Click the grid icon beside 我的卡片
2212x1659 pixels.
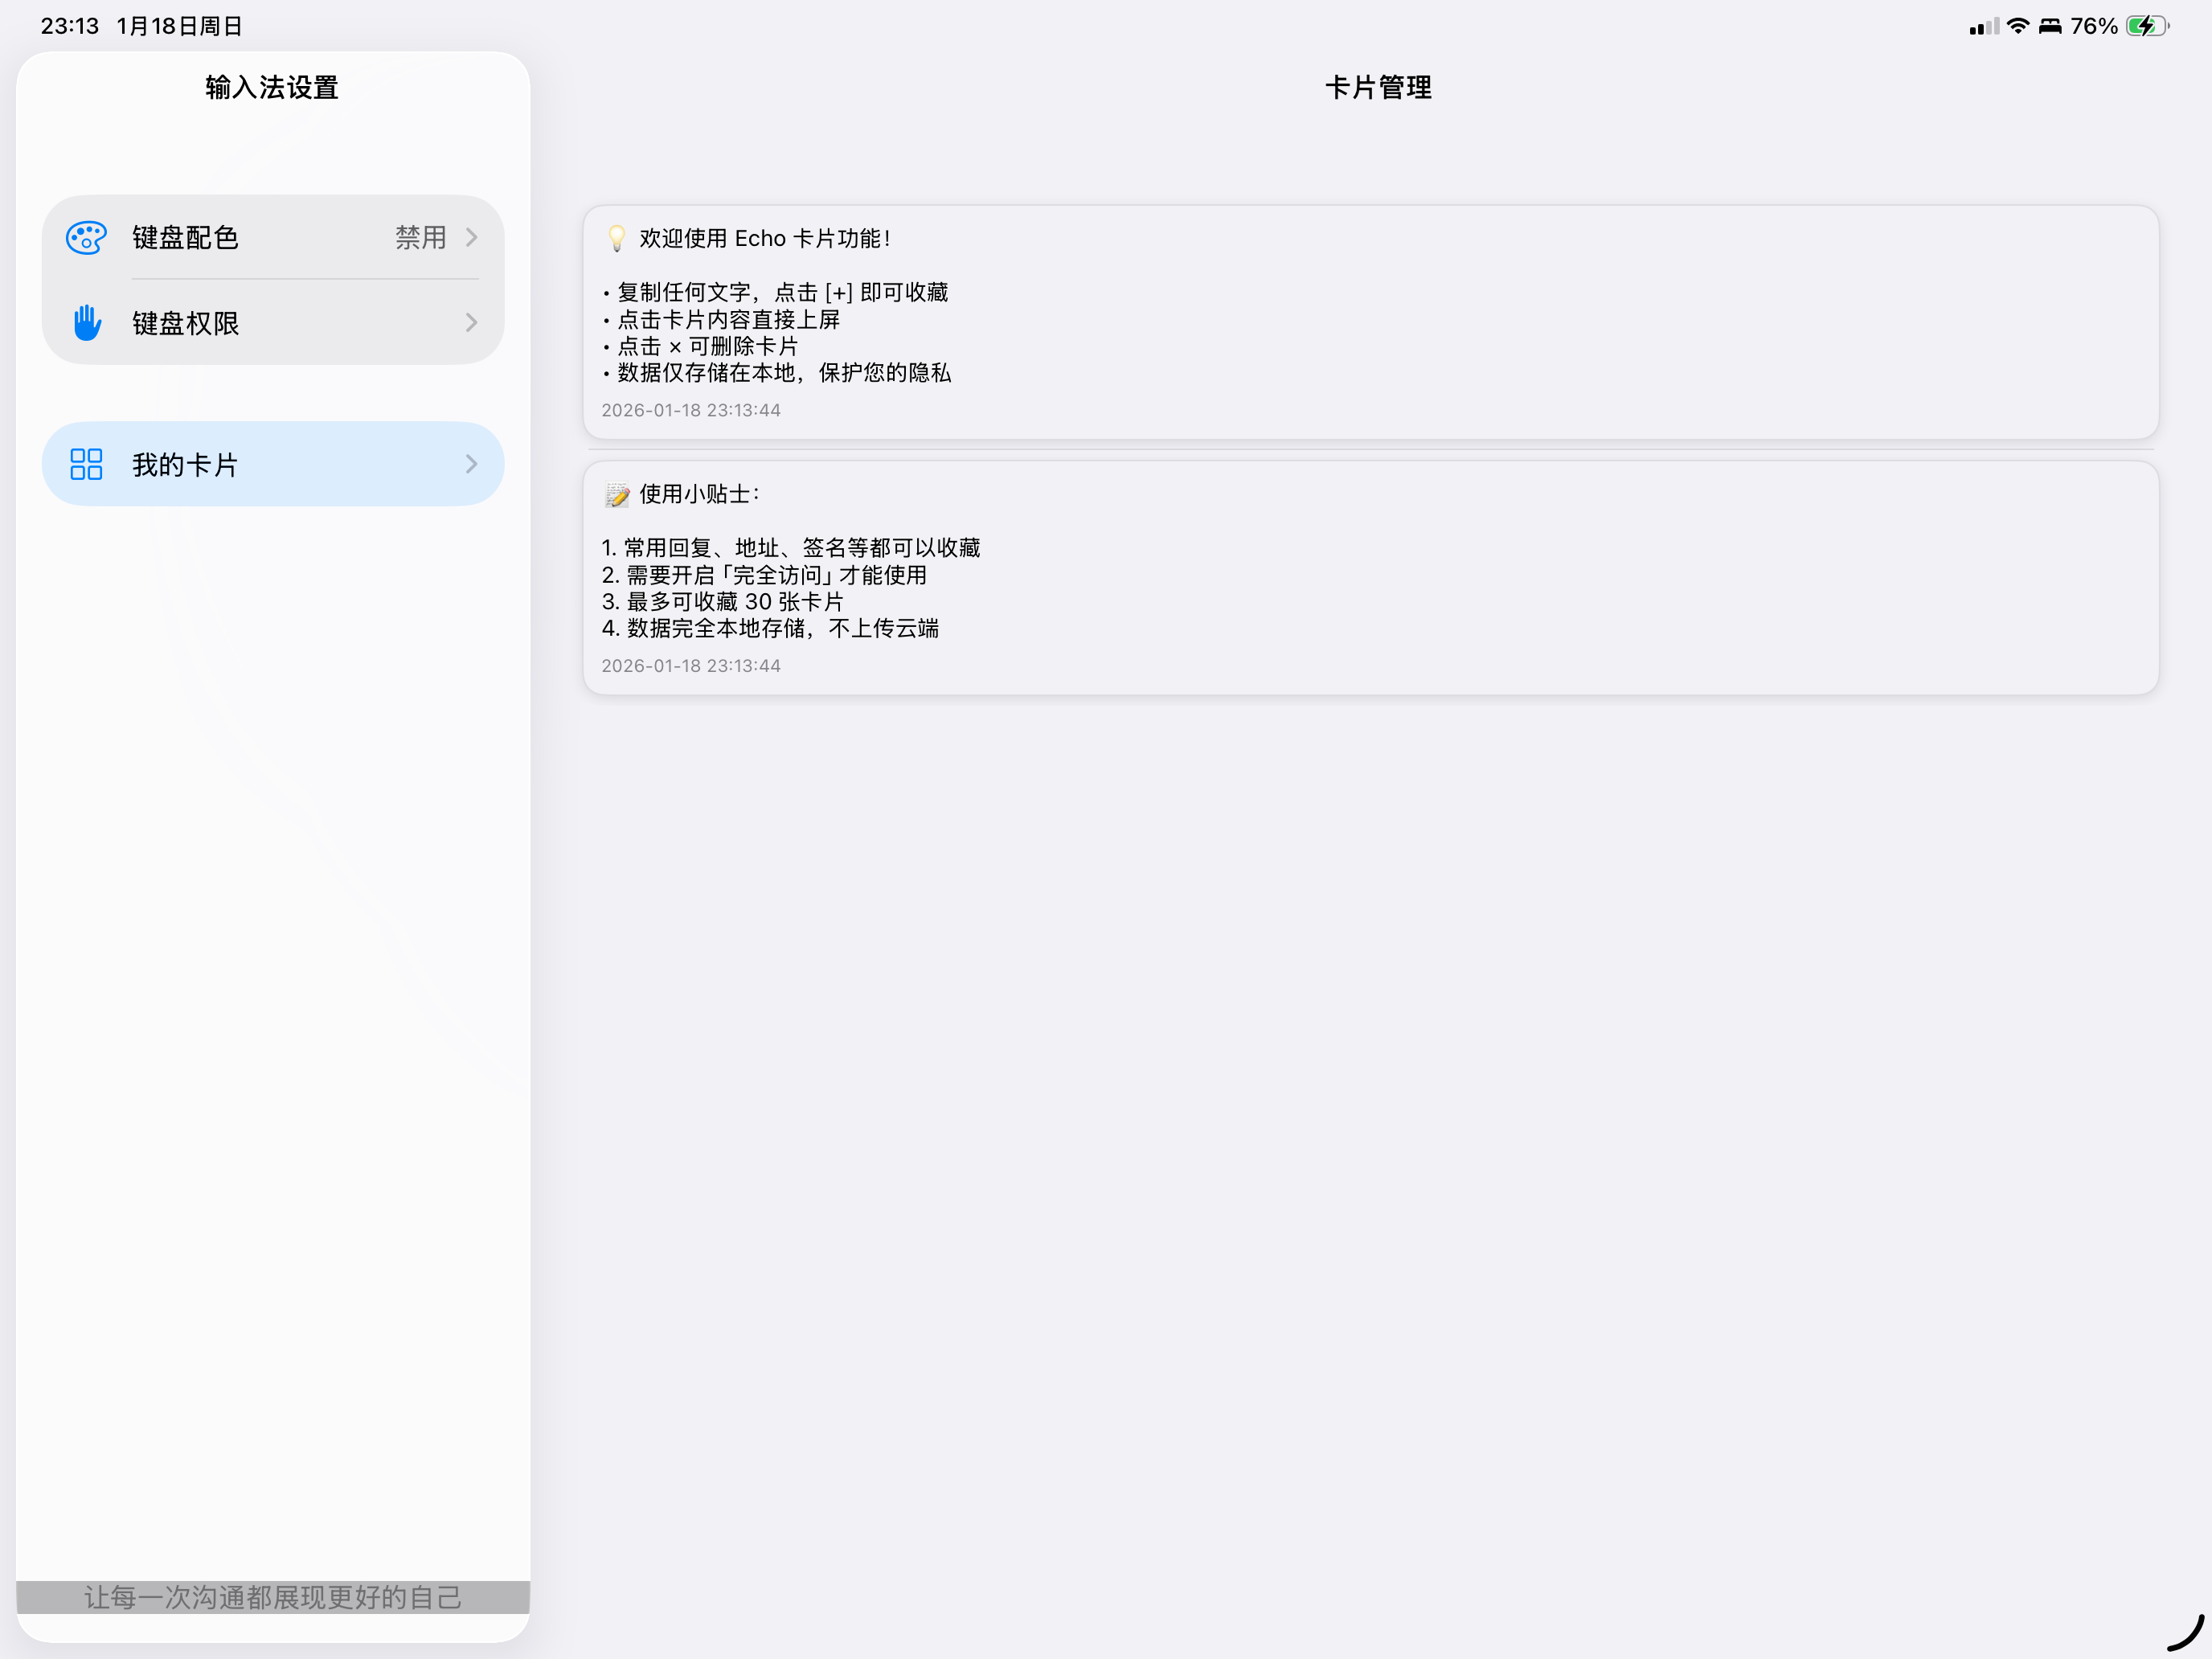[86, 464]
